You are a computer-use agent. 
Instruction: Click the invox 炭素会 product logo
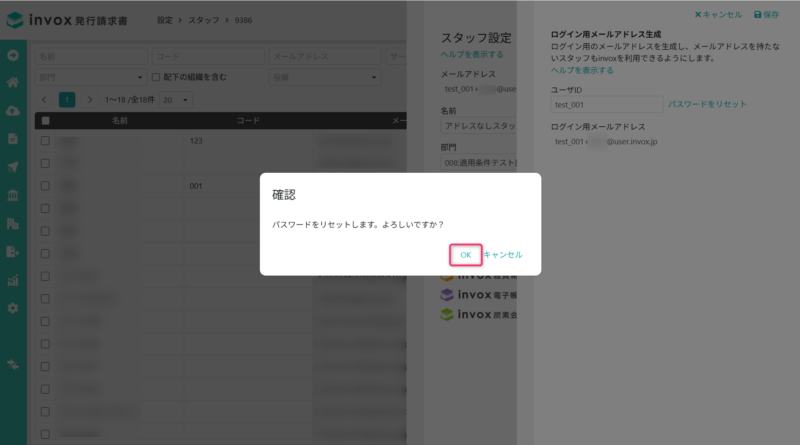479,314
